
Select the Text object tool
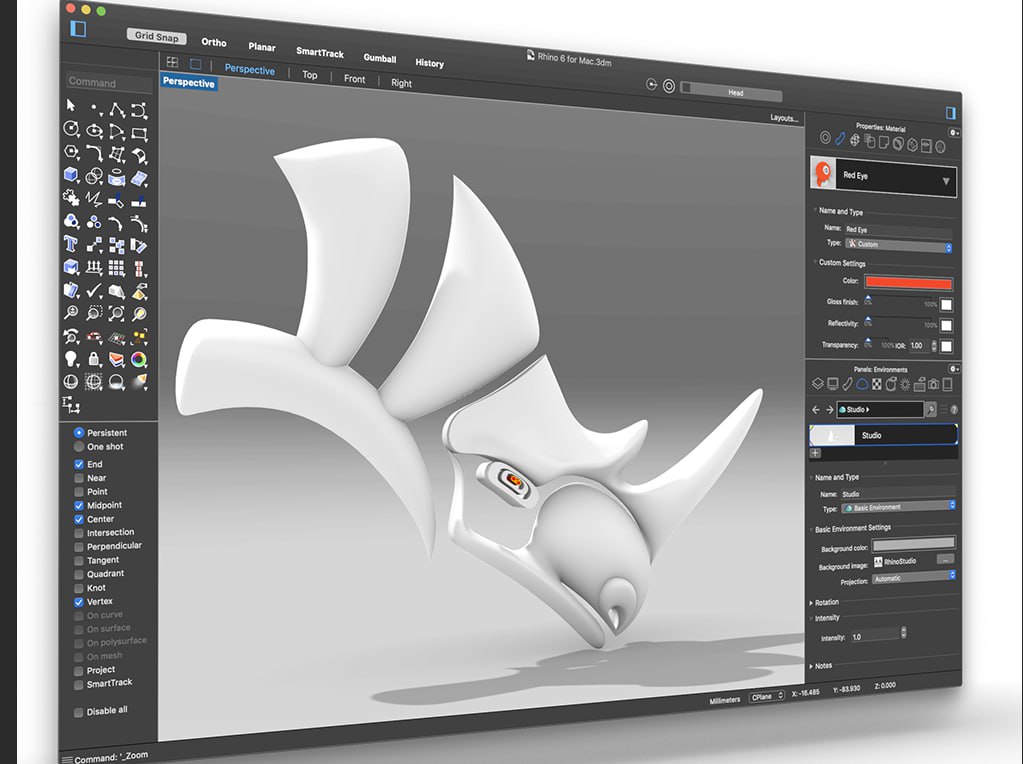point(71,244)
